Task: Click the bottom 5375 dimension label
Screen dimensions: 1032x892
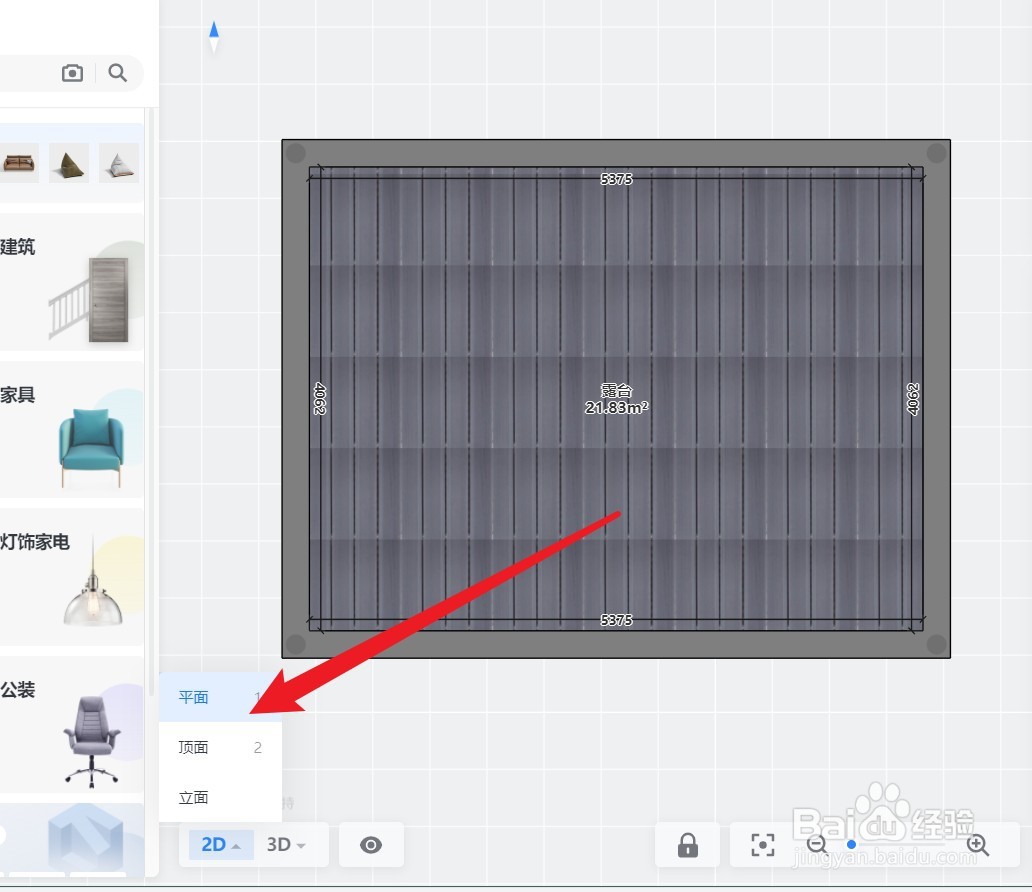Action: tap(616, 620)
